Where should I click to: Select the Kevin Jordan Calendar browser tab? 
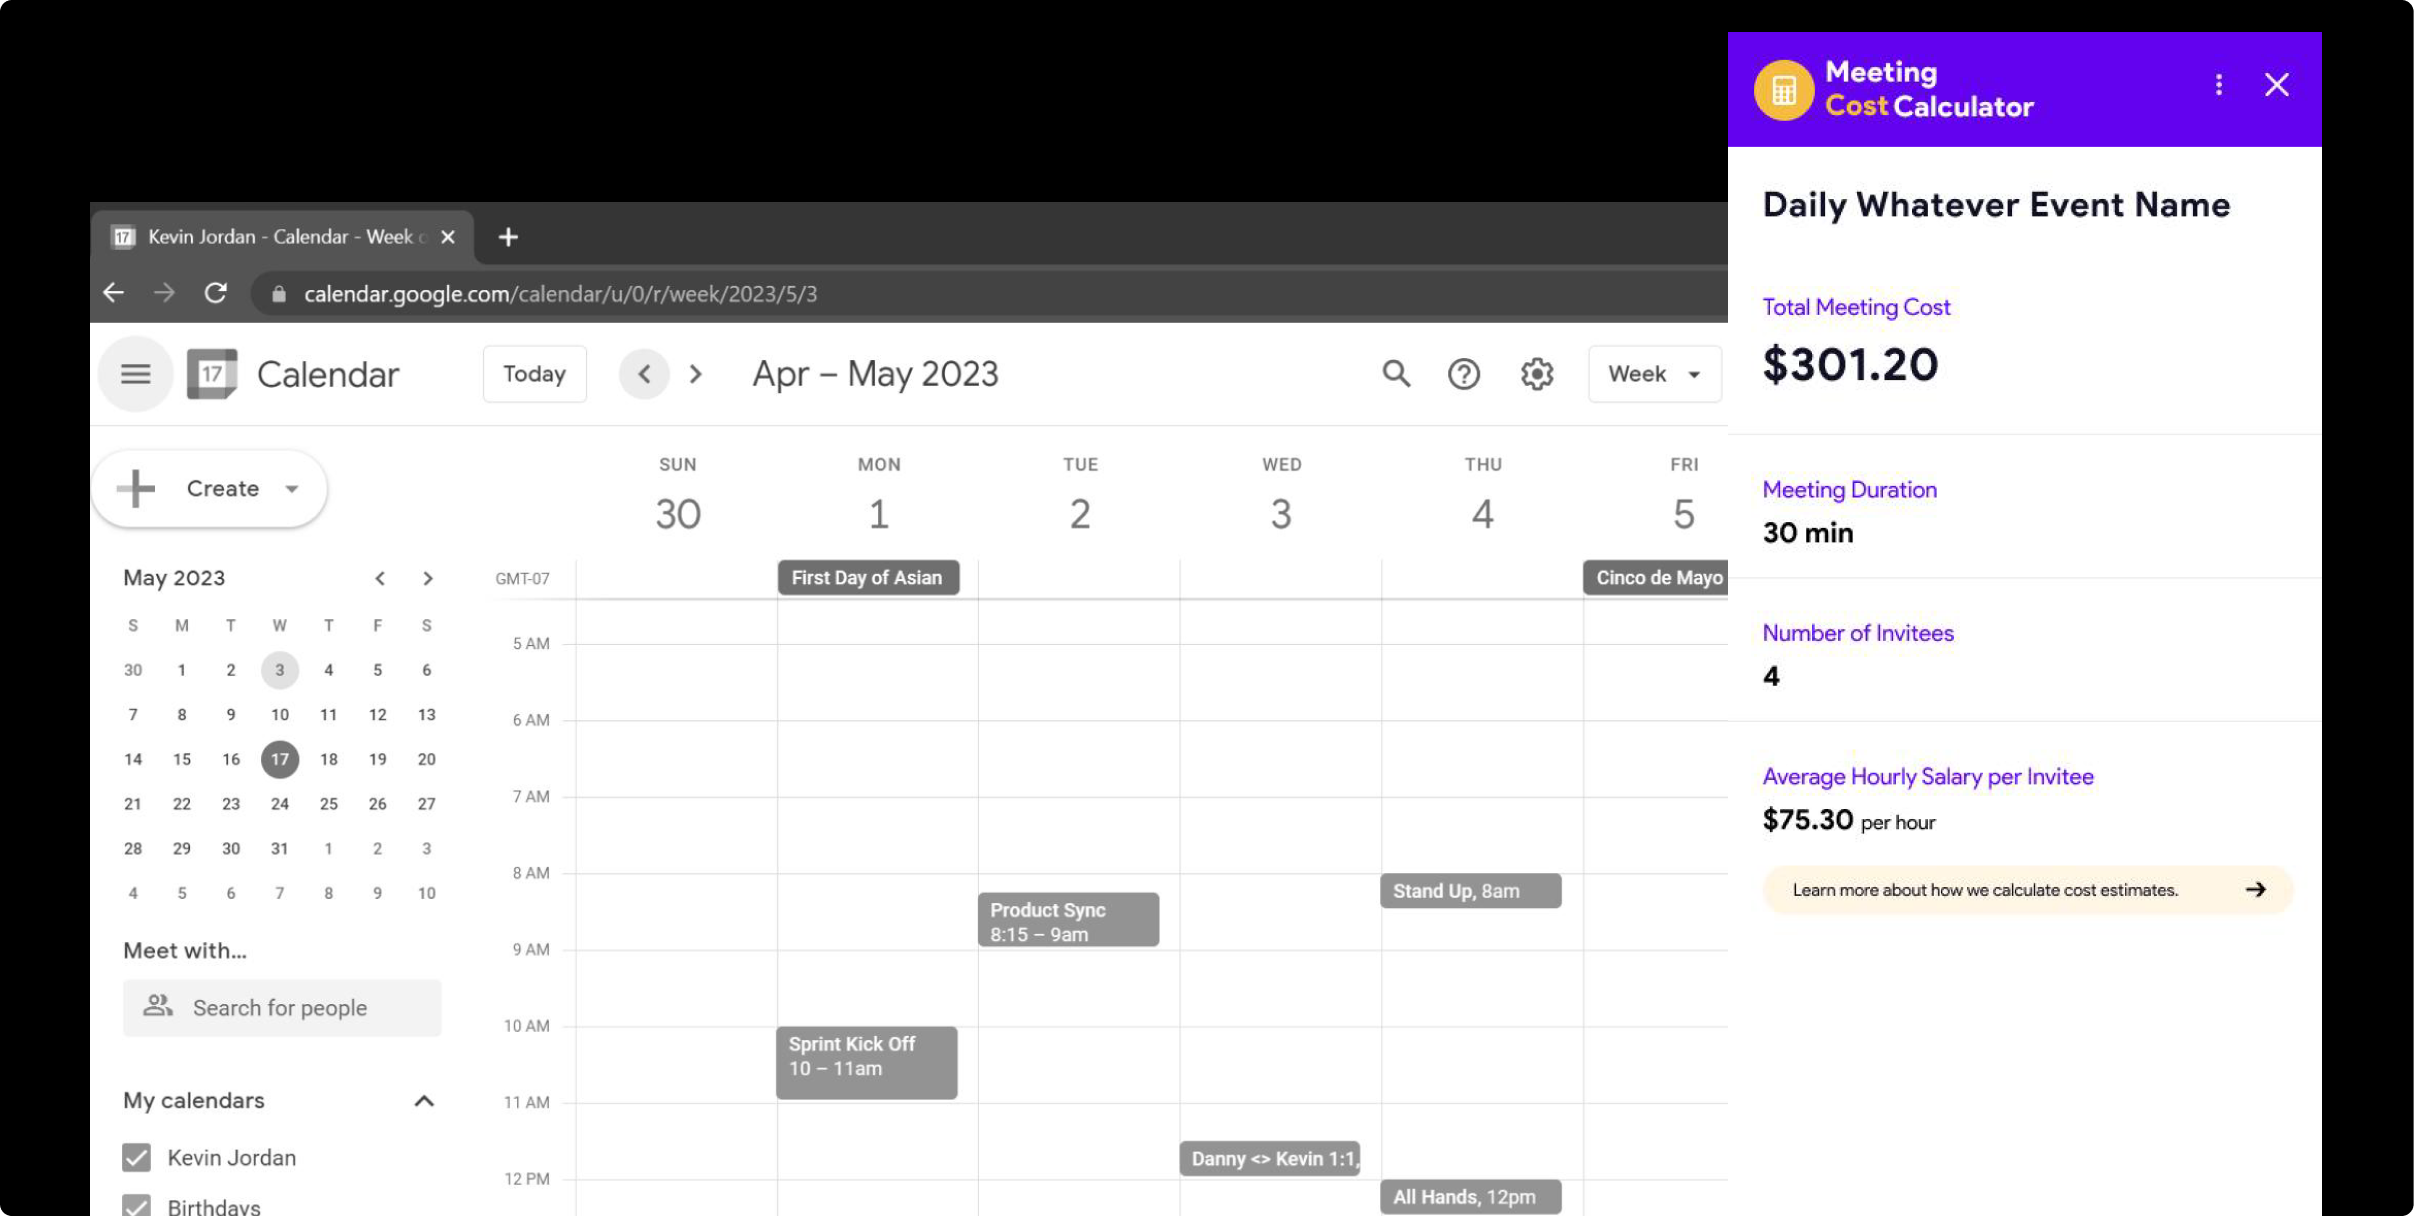tap(280, 237)
